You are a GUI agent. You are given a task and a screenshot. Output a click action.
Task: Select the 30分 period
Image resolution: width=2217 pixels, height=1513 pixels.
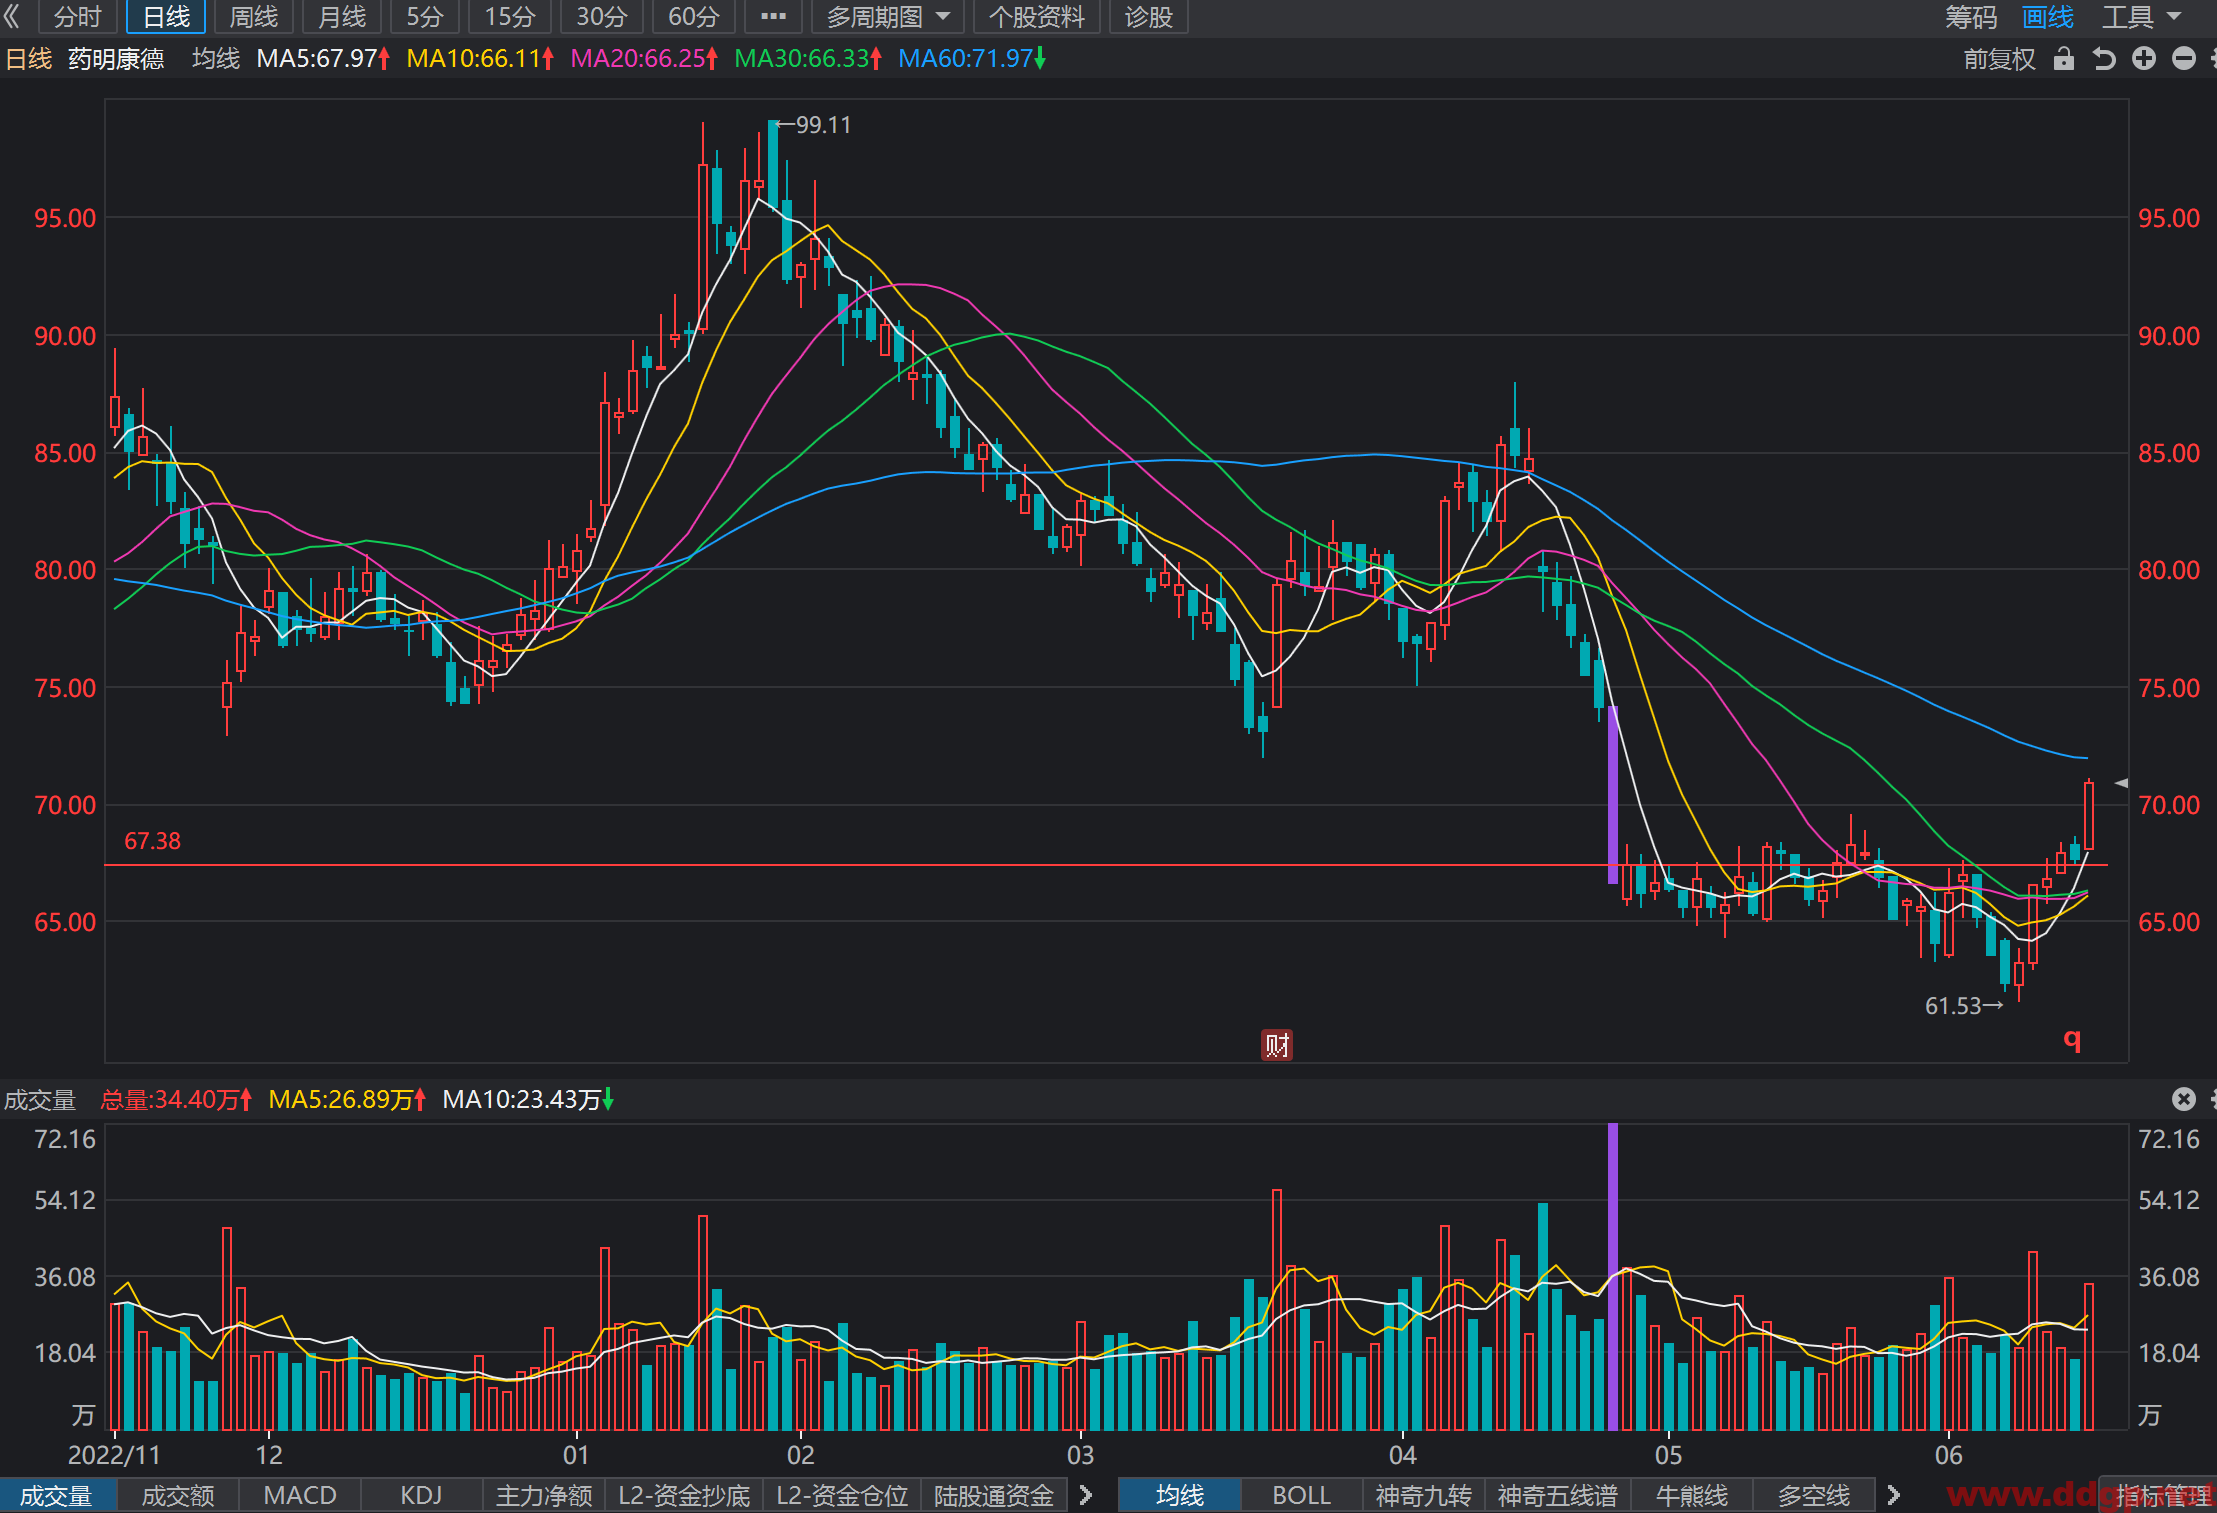click(602, 17)
